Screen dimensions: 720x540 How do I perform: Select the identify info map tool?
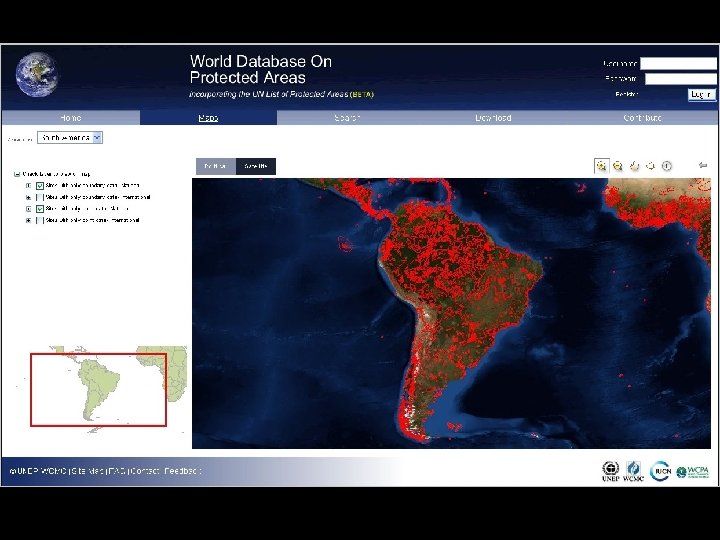click(667, 166)
